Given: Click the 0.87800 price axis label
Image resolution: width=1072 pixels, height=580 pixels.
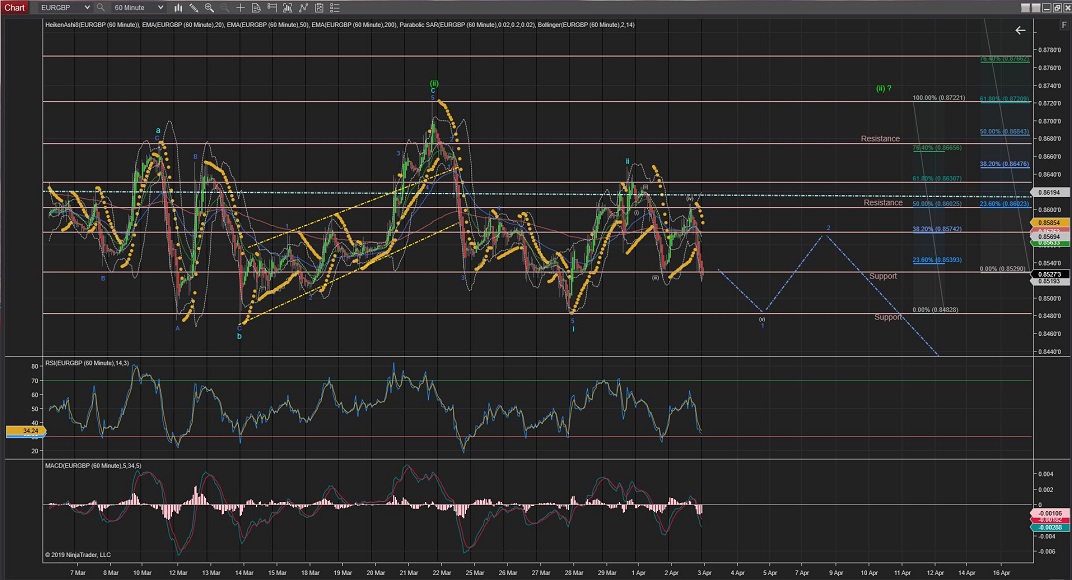Looking at the screenshot, I should click(1049, 50).
